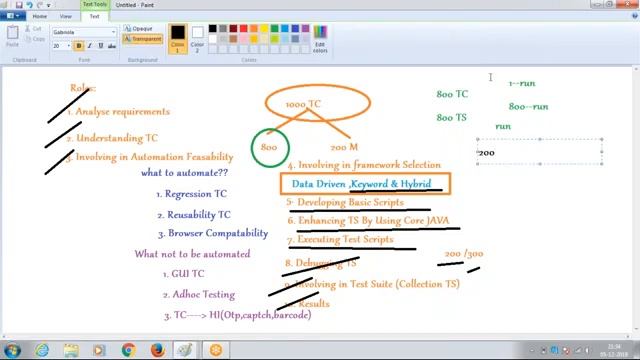This screenshot has height=360, width=640.
Task: Click the text '7. Executing Test Scripts'
Action: click(x=340, y=239)
